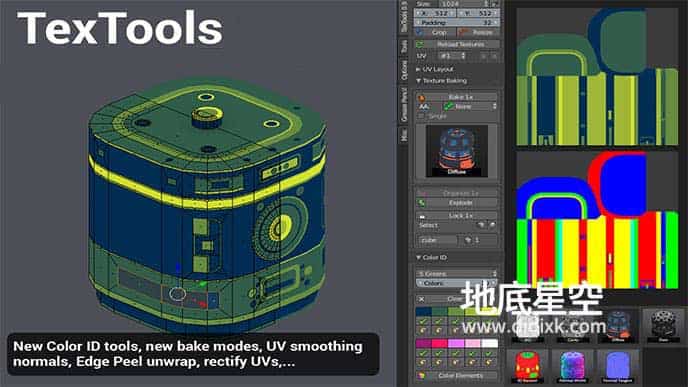Screen dimensions: 688x387
Task: Assign hot pink color using its checkmark
Action: click(x=439, y=353)
